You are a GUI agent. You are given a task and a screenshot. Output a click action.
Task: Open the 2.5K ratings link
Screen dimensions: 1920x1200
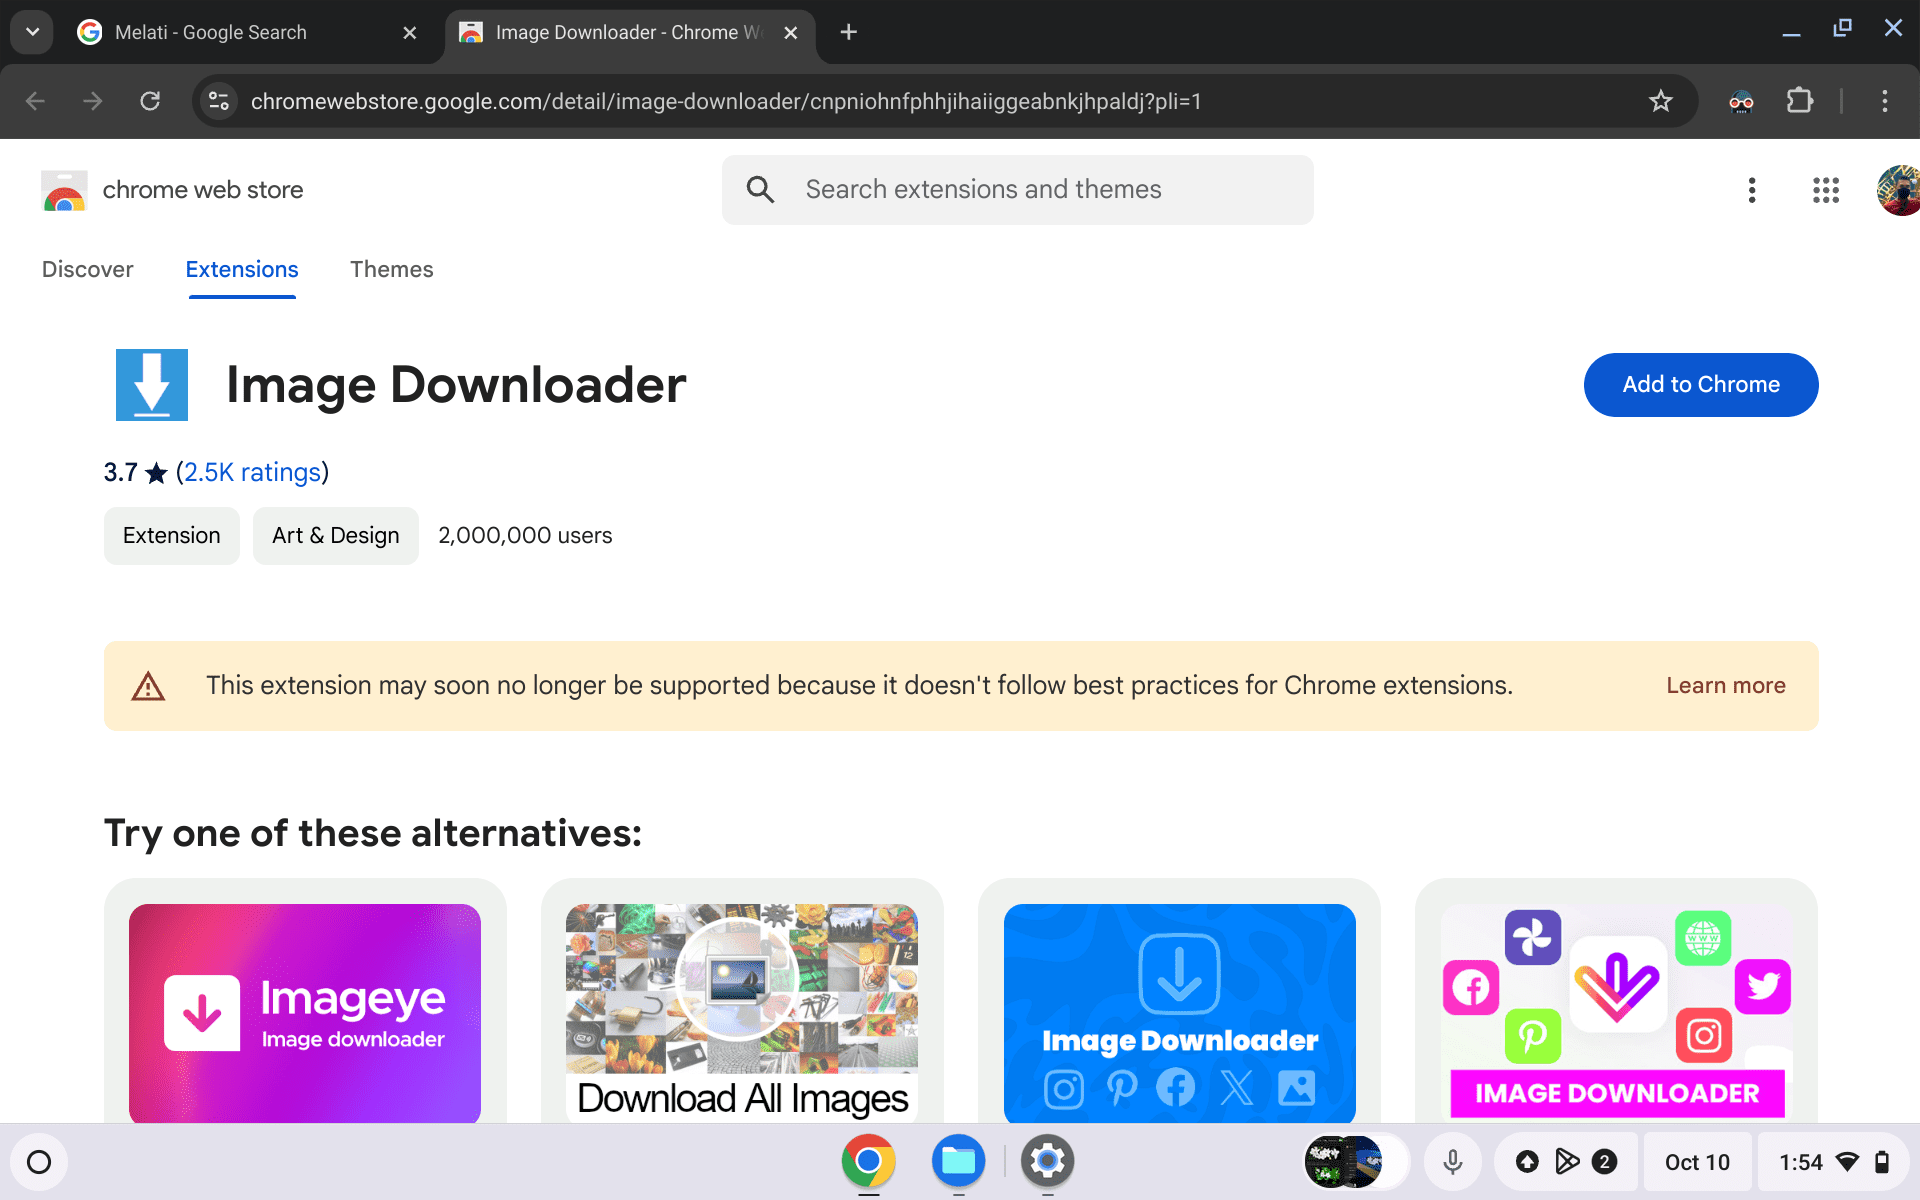point(252,472)
